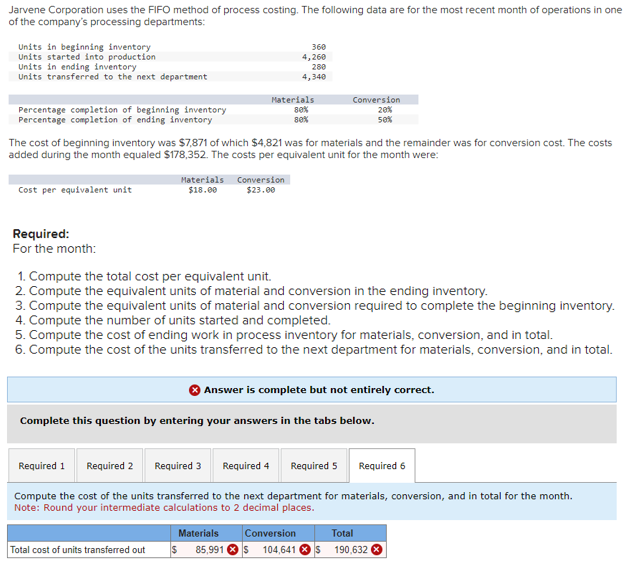
Task: Click the $23.00 conversion cost per unit
Action: [x=261, y=190]
